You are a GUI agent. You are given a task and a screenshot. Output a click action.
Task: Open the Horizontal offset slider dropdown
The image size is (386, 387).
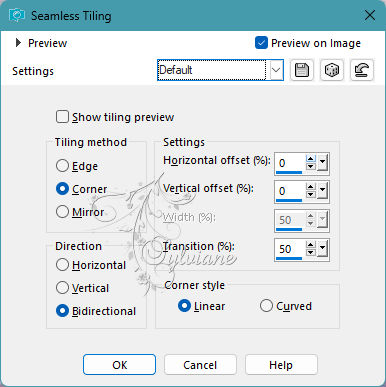(322, 163)
